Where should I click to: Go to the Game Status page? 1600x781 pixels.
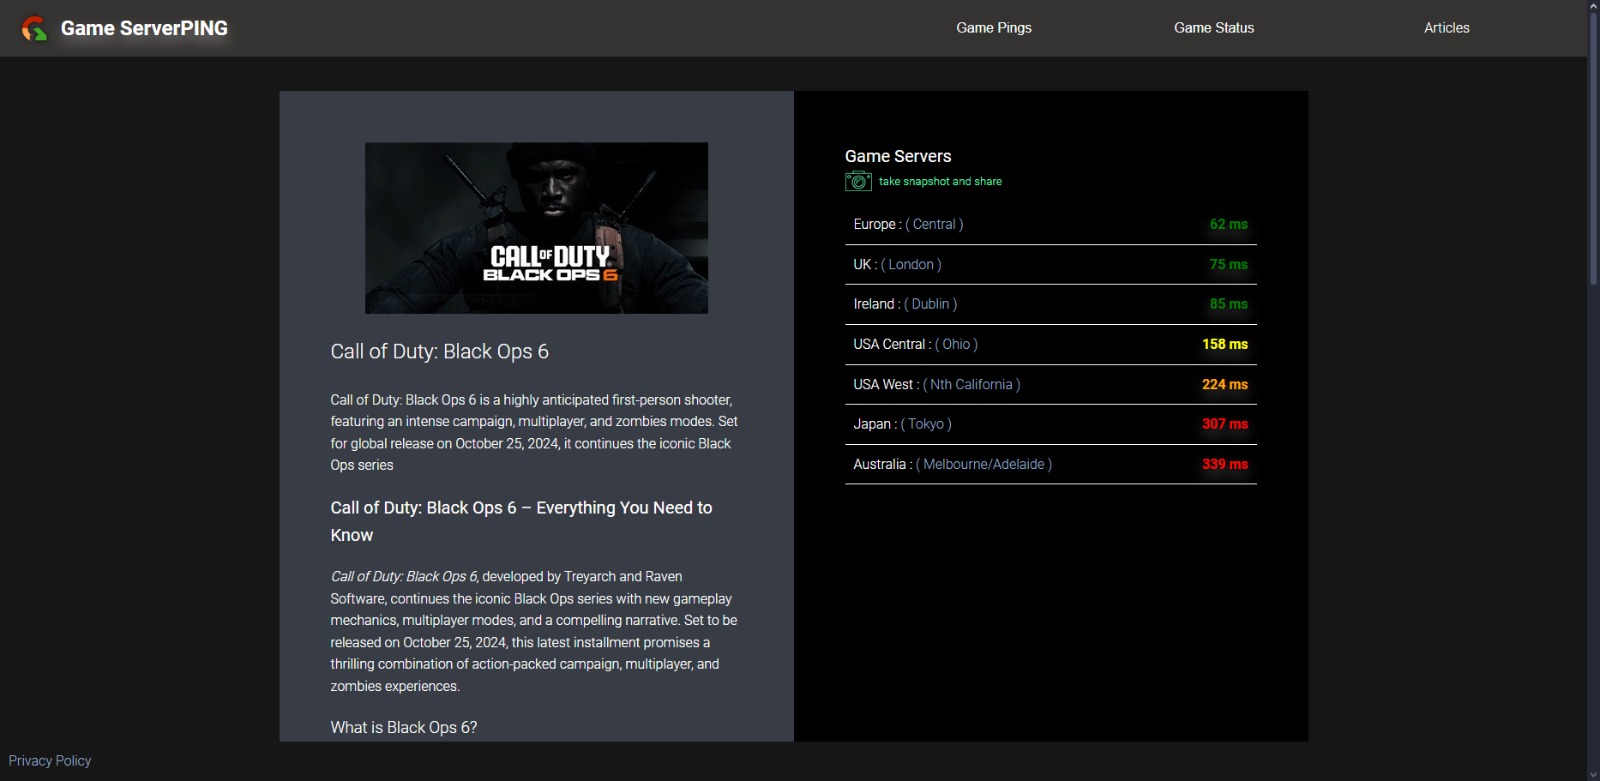coord(1214,28)
